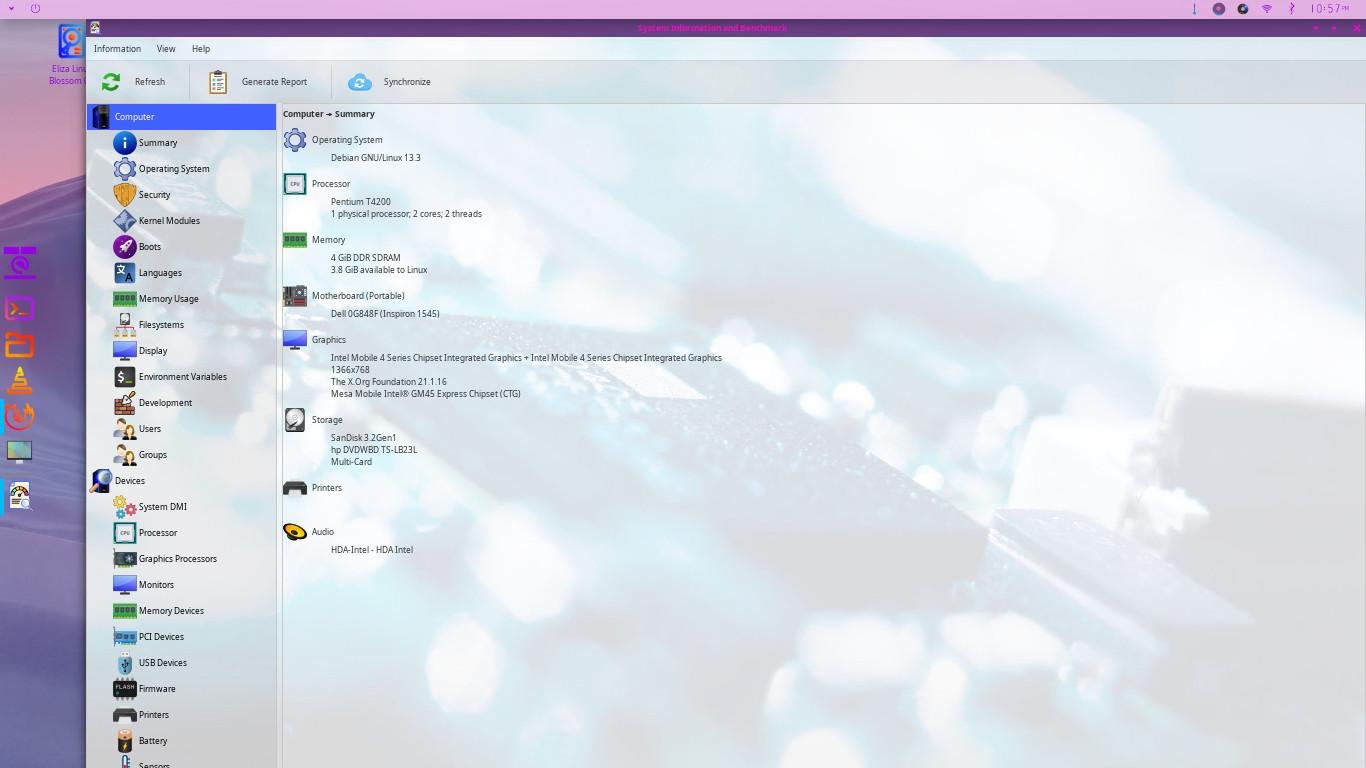The height and width of the screenshot is (768, 1366).
Task: Select the Battery entry
Action: (153, 741)
